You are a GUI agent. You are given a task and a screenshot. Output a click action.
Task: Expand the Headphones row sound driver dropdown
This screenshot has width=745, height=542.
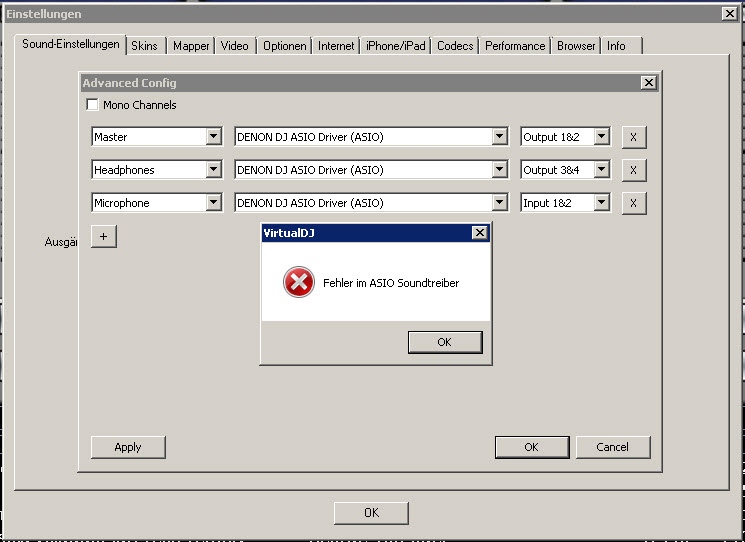[499, 170]
